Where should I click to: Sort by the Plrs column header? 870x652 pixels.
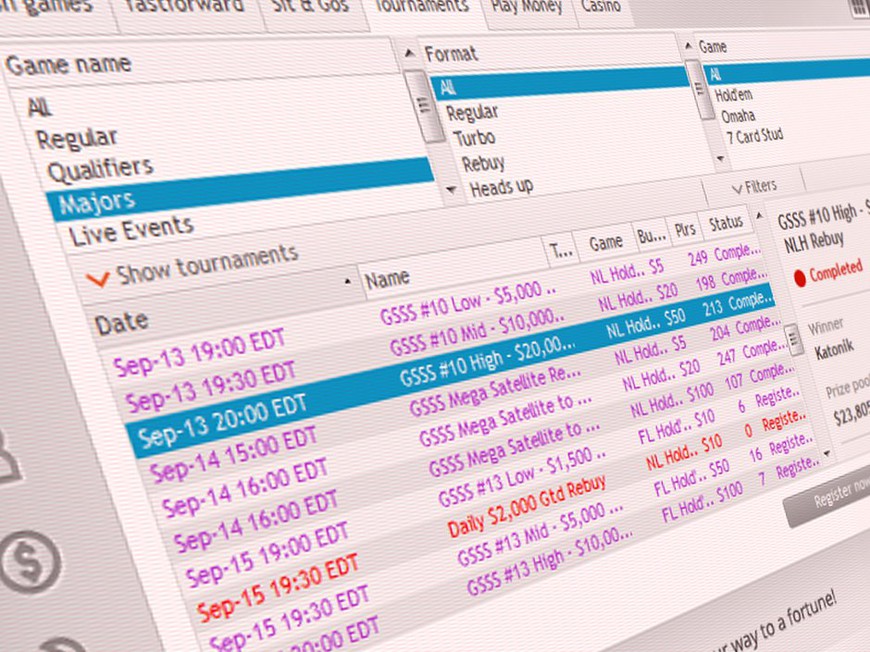click(685, 229)
